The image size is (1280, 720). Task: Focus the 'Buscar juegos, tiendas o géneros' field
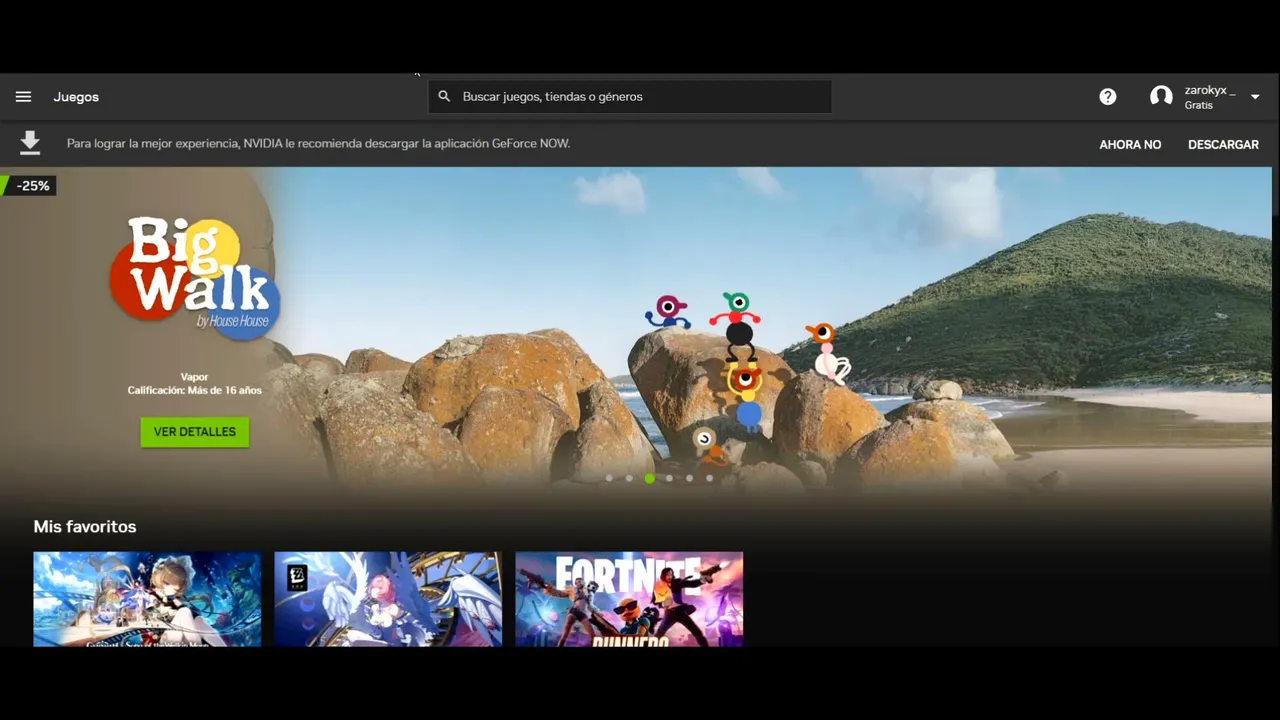pos(630,97)
